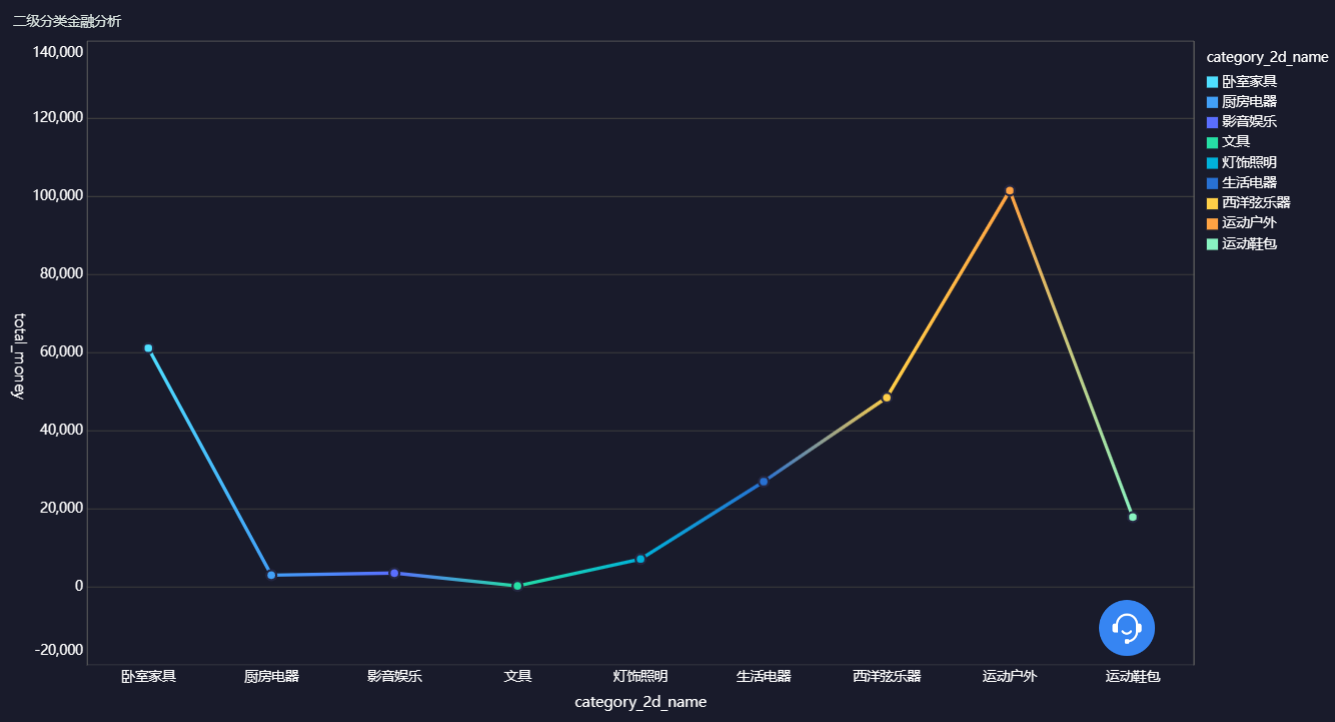
Task: Toggle the 生活电器 series in legend
Action: 1242,183
